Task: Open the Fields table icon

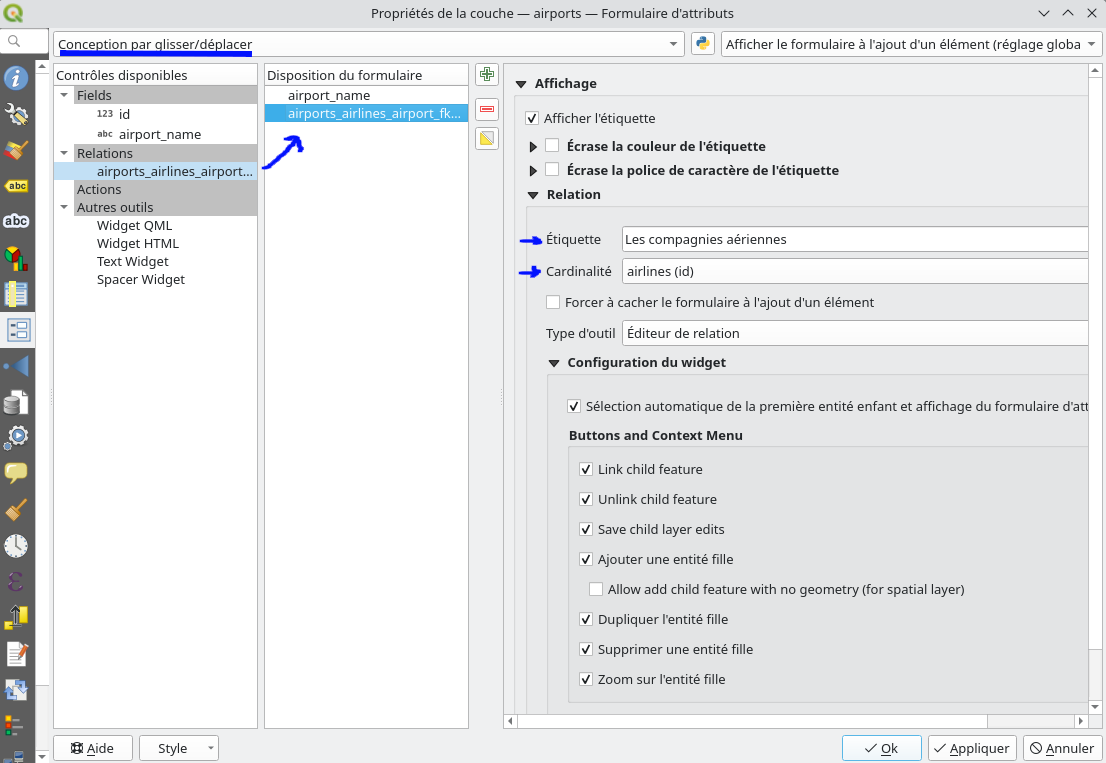Action: [16, 293]
